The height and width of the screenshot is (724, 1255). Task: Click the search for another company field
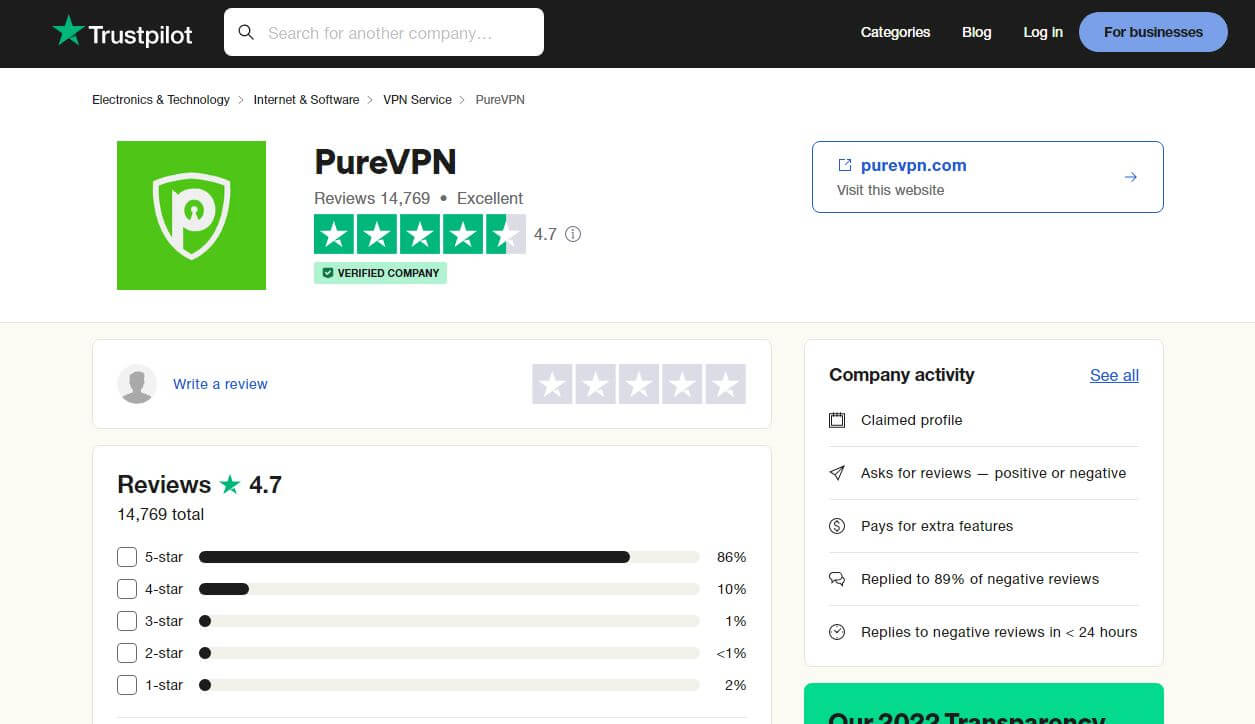[384, 32]
